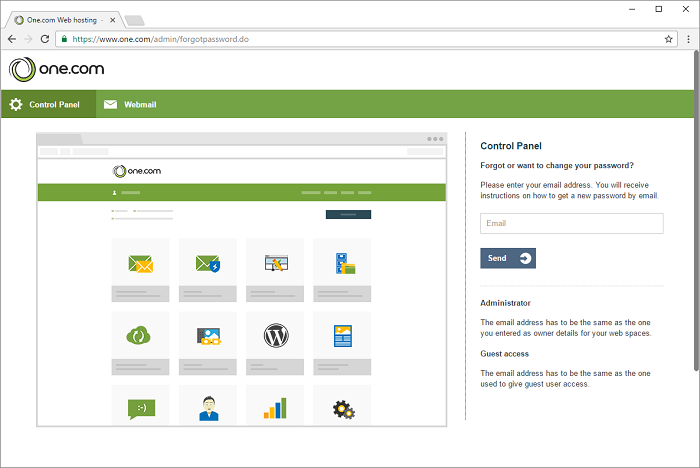The width and height of the screenshot is (700, 468).
Task: Click the support person avatar icon
Action: 208,409
